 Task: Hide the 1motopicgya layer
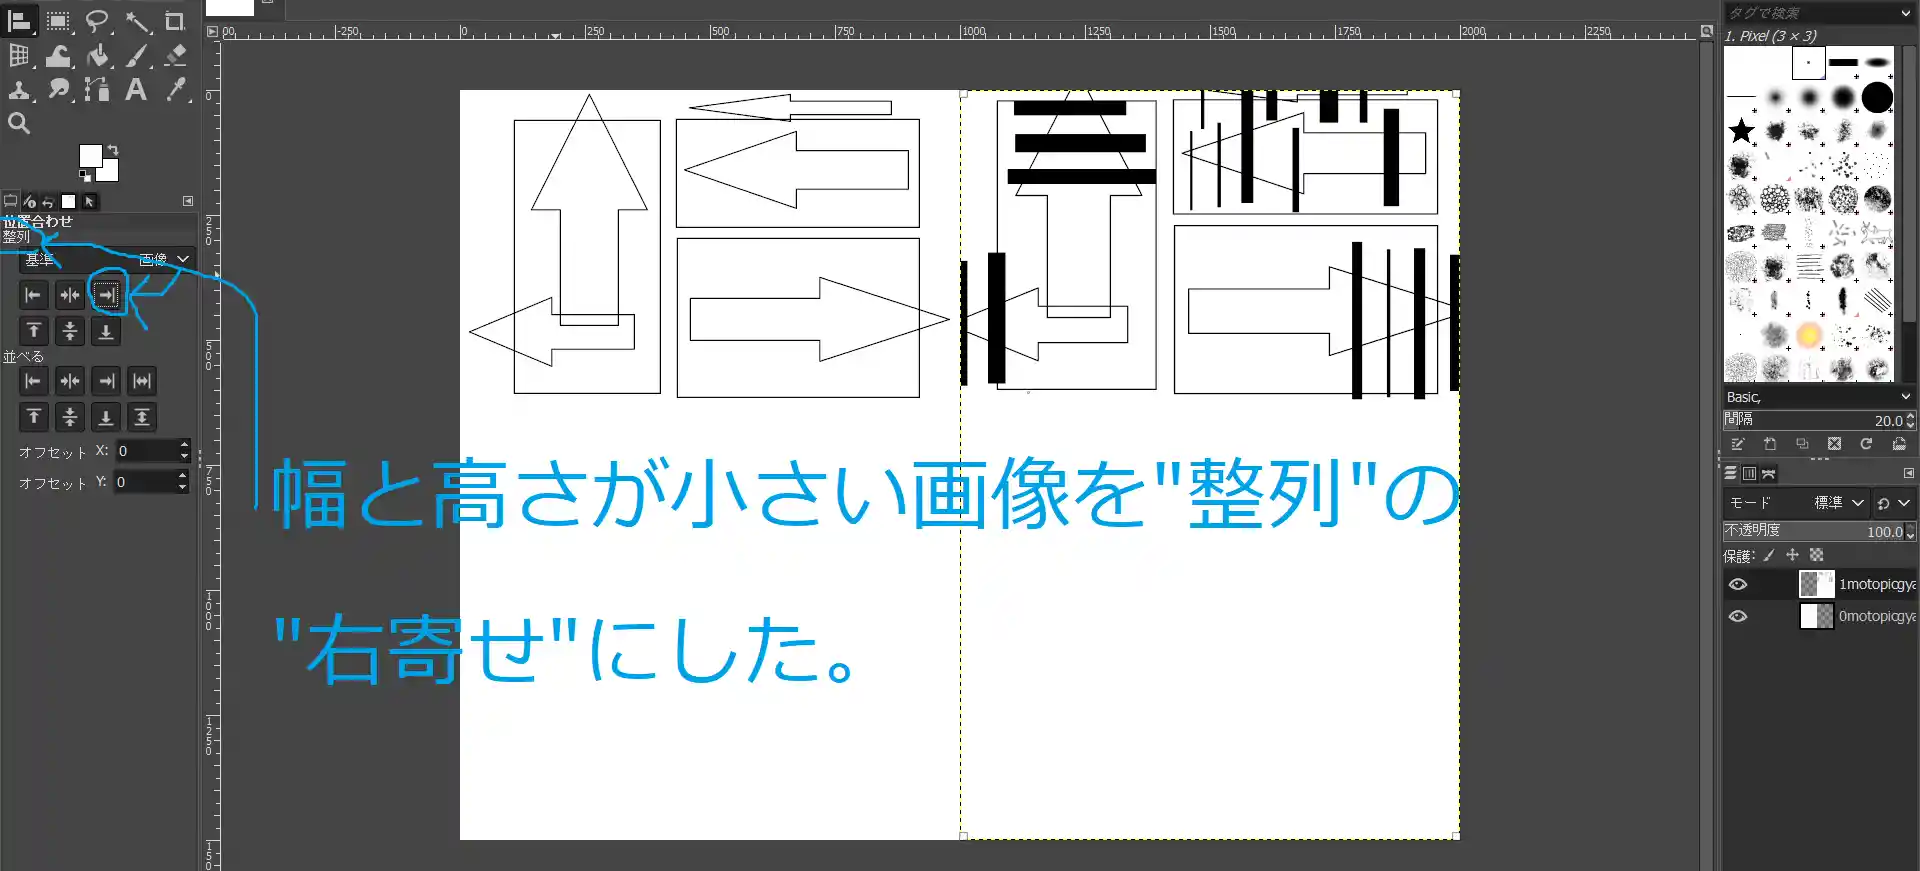1738,584
